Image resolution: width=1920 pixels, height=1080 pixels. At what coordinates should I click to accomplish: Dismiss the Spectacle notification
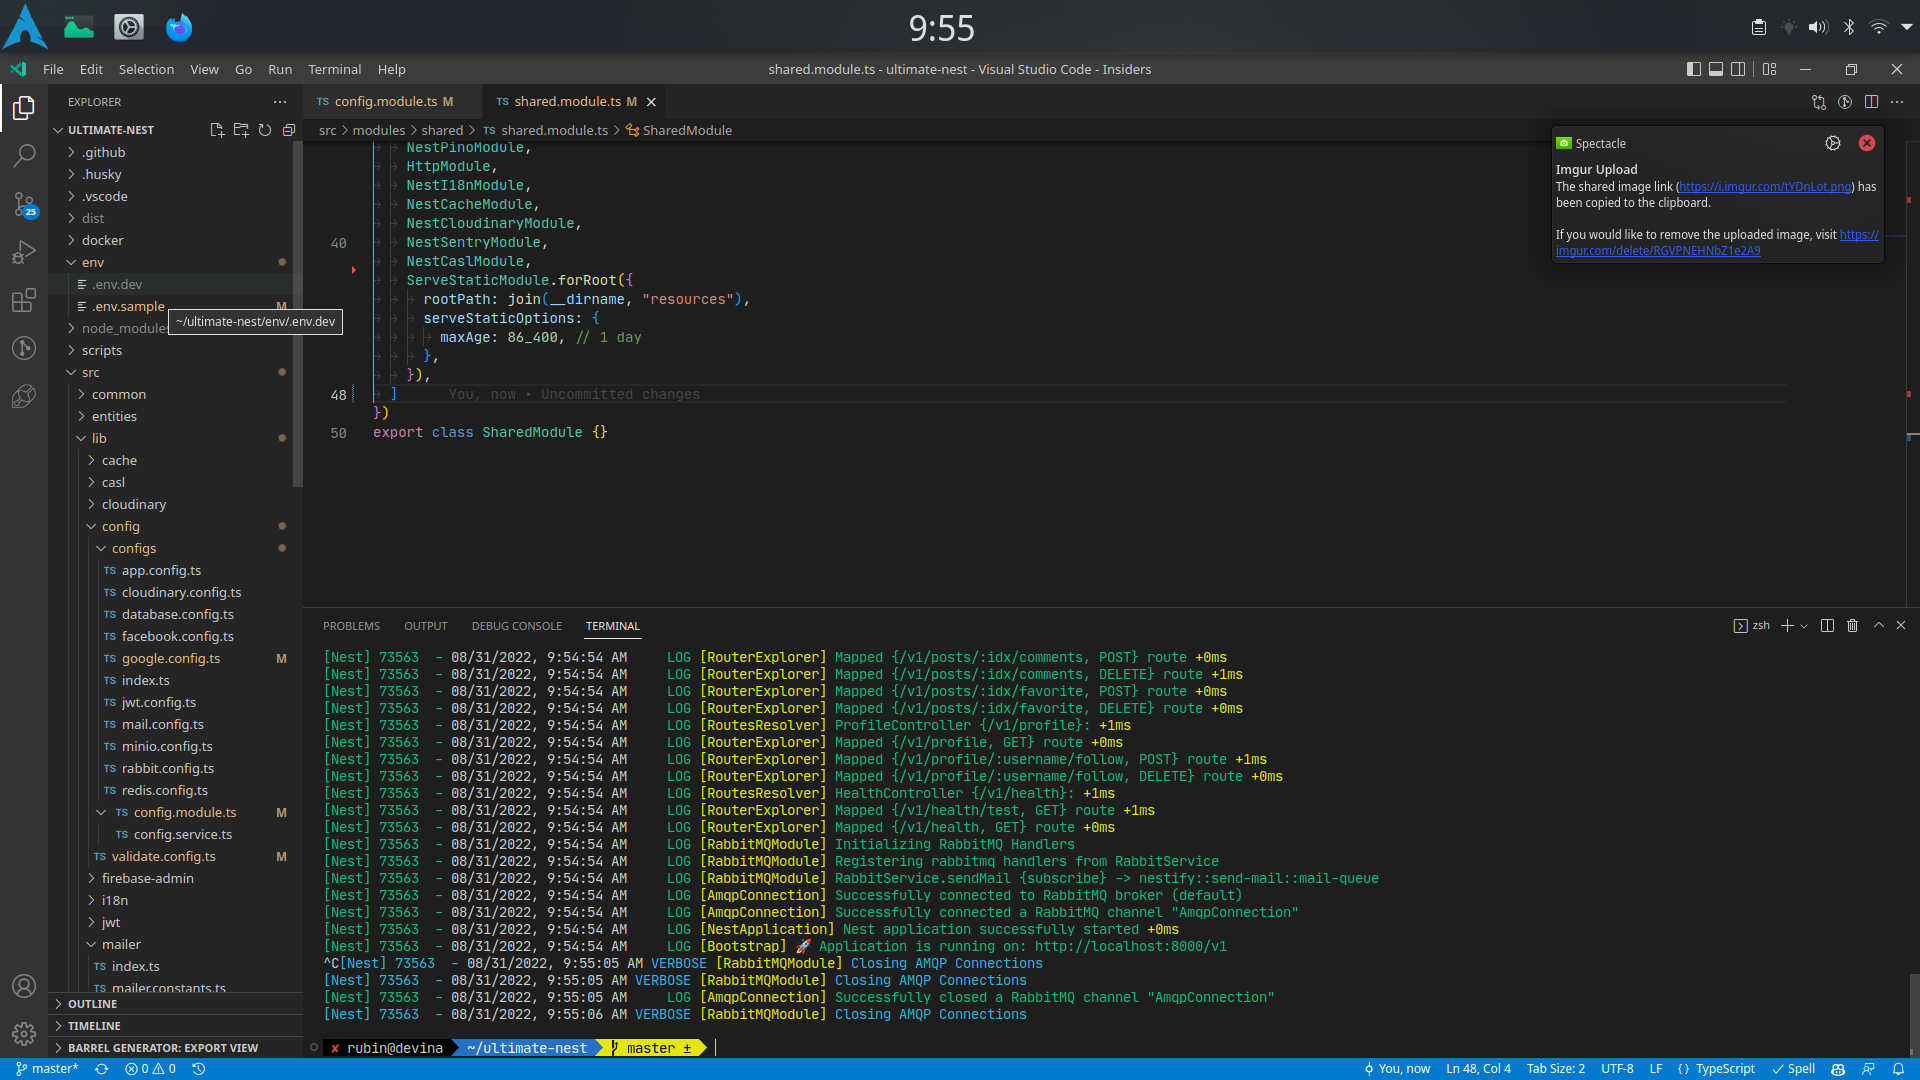coord(1867,143)
